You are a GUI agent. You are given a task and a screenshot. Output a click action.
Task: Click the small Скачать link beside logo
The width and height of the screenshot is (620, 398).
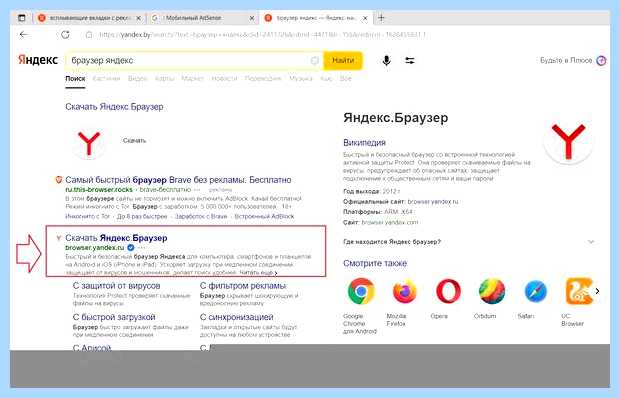click(x=134, y=141)
